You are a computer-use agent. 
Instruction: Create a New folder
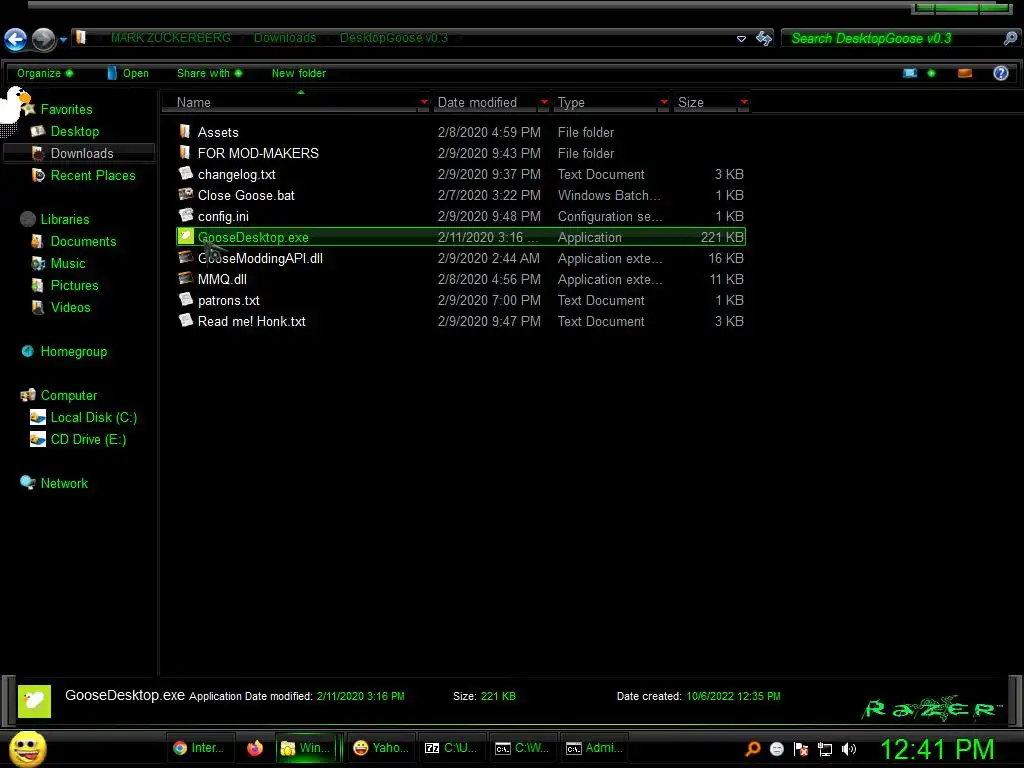pyautogui.click(x=298, y=73)
